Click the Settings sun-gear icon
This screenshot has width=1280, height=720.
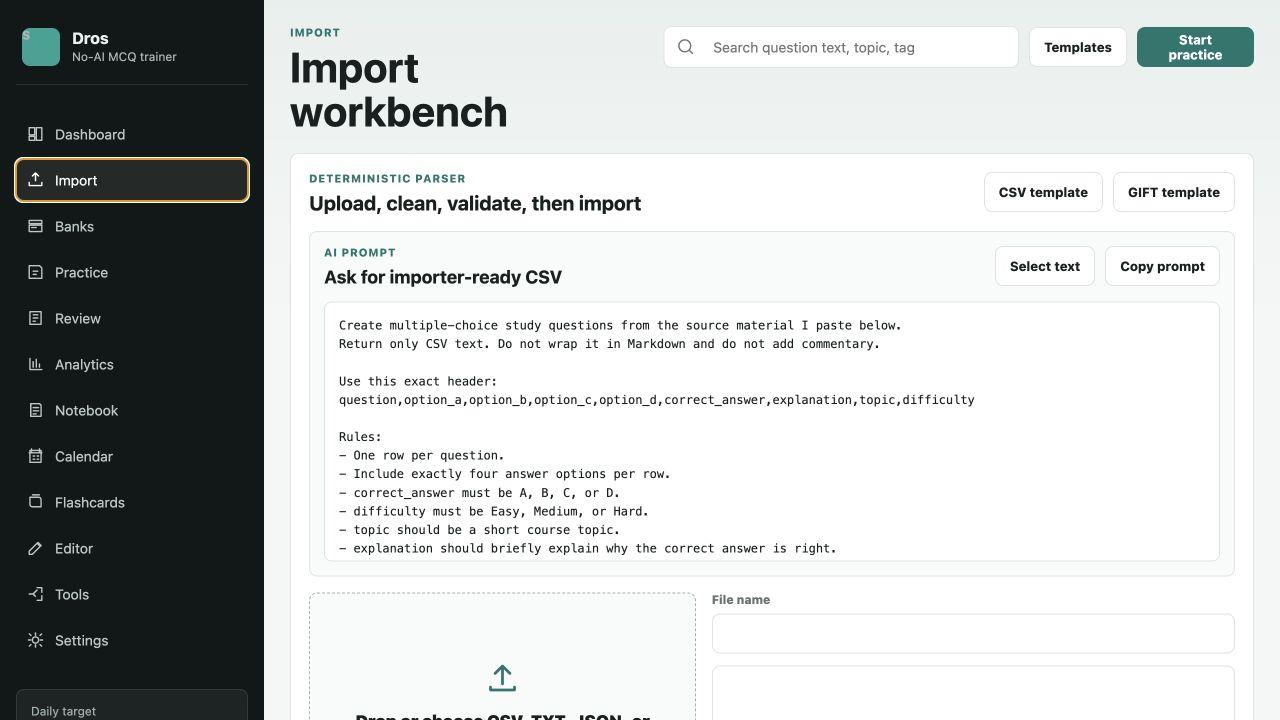pyautogui.click(x=35, y=640)
